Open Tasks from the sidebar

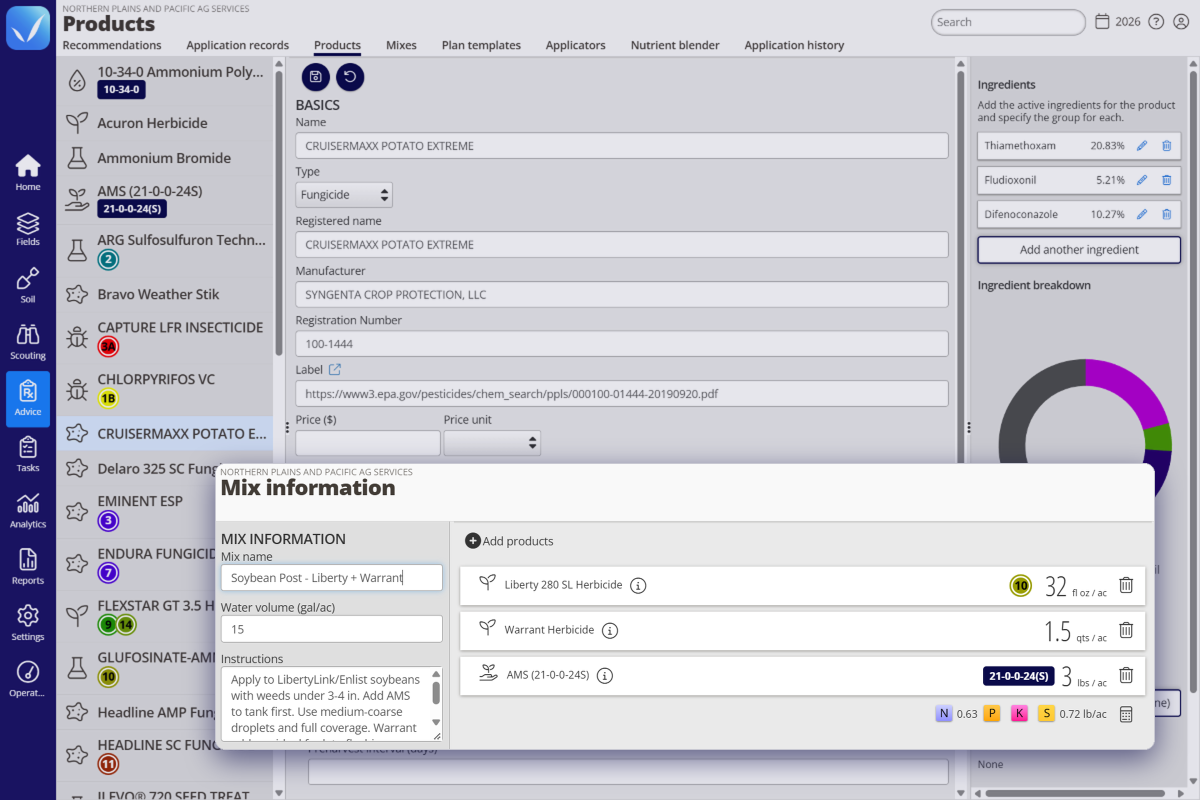click(28, 454)
